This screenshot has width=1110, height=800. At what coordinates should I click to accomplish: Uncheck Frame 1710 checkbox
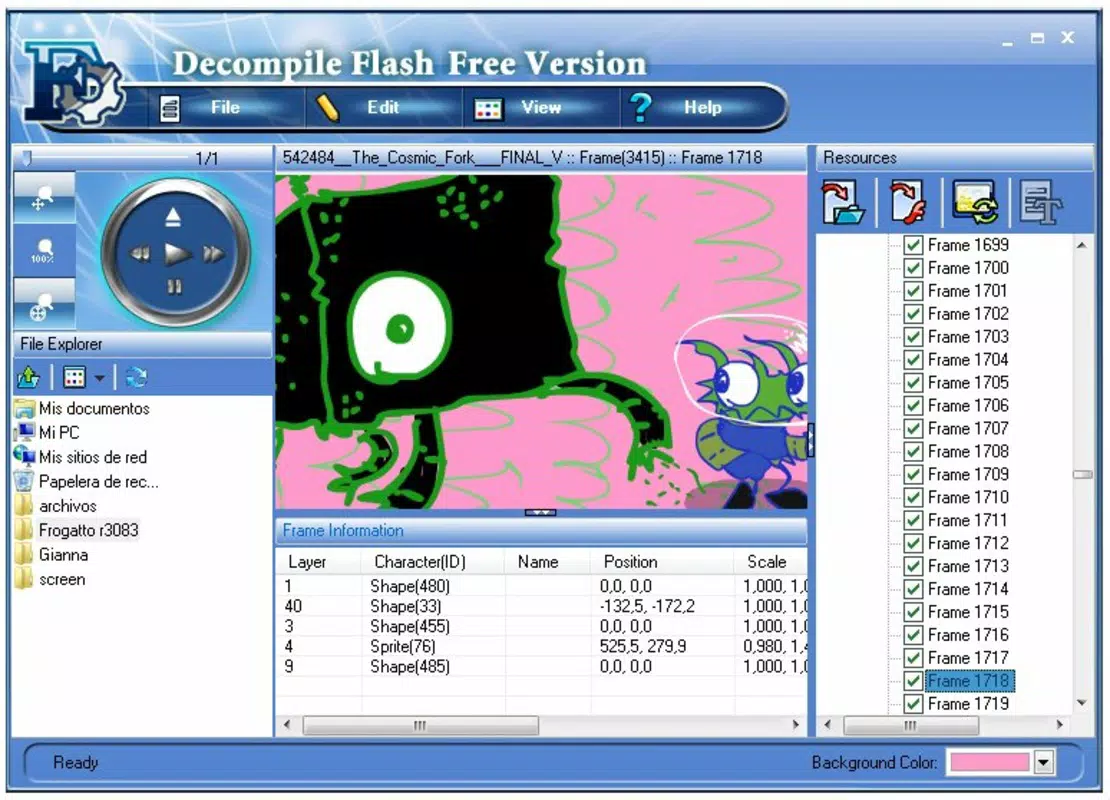click(913, 498)
